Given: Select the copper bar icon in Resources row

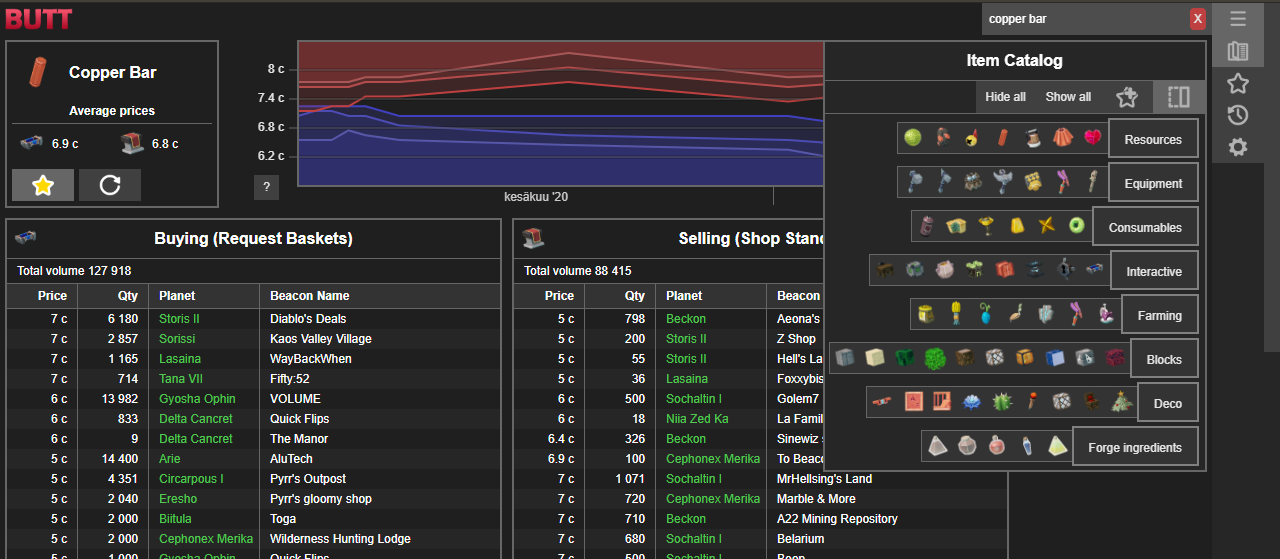Looking at the screenshot, I should click(1003, 137).
